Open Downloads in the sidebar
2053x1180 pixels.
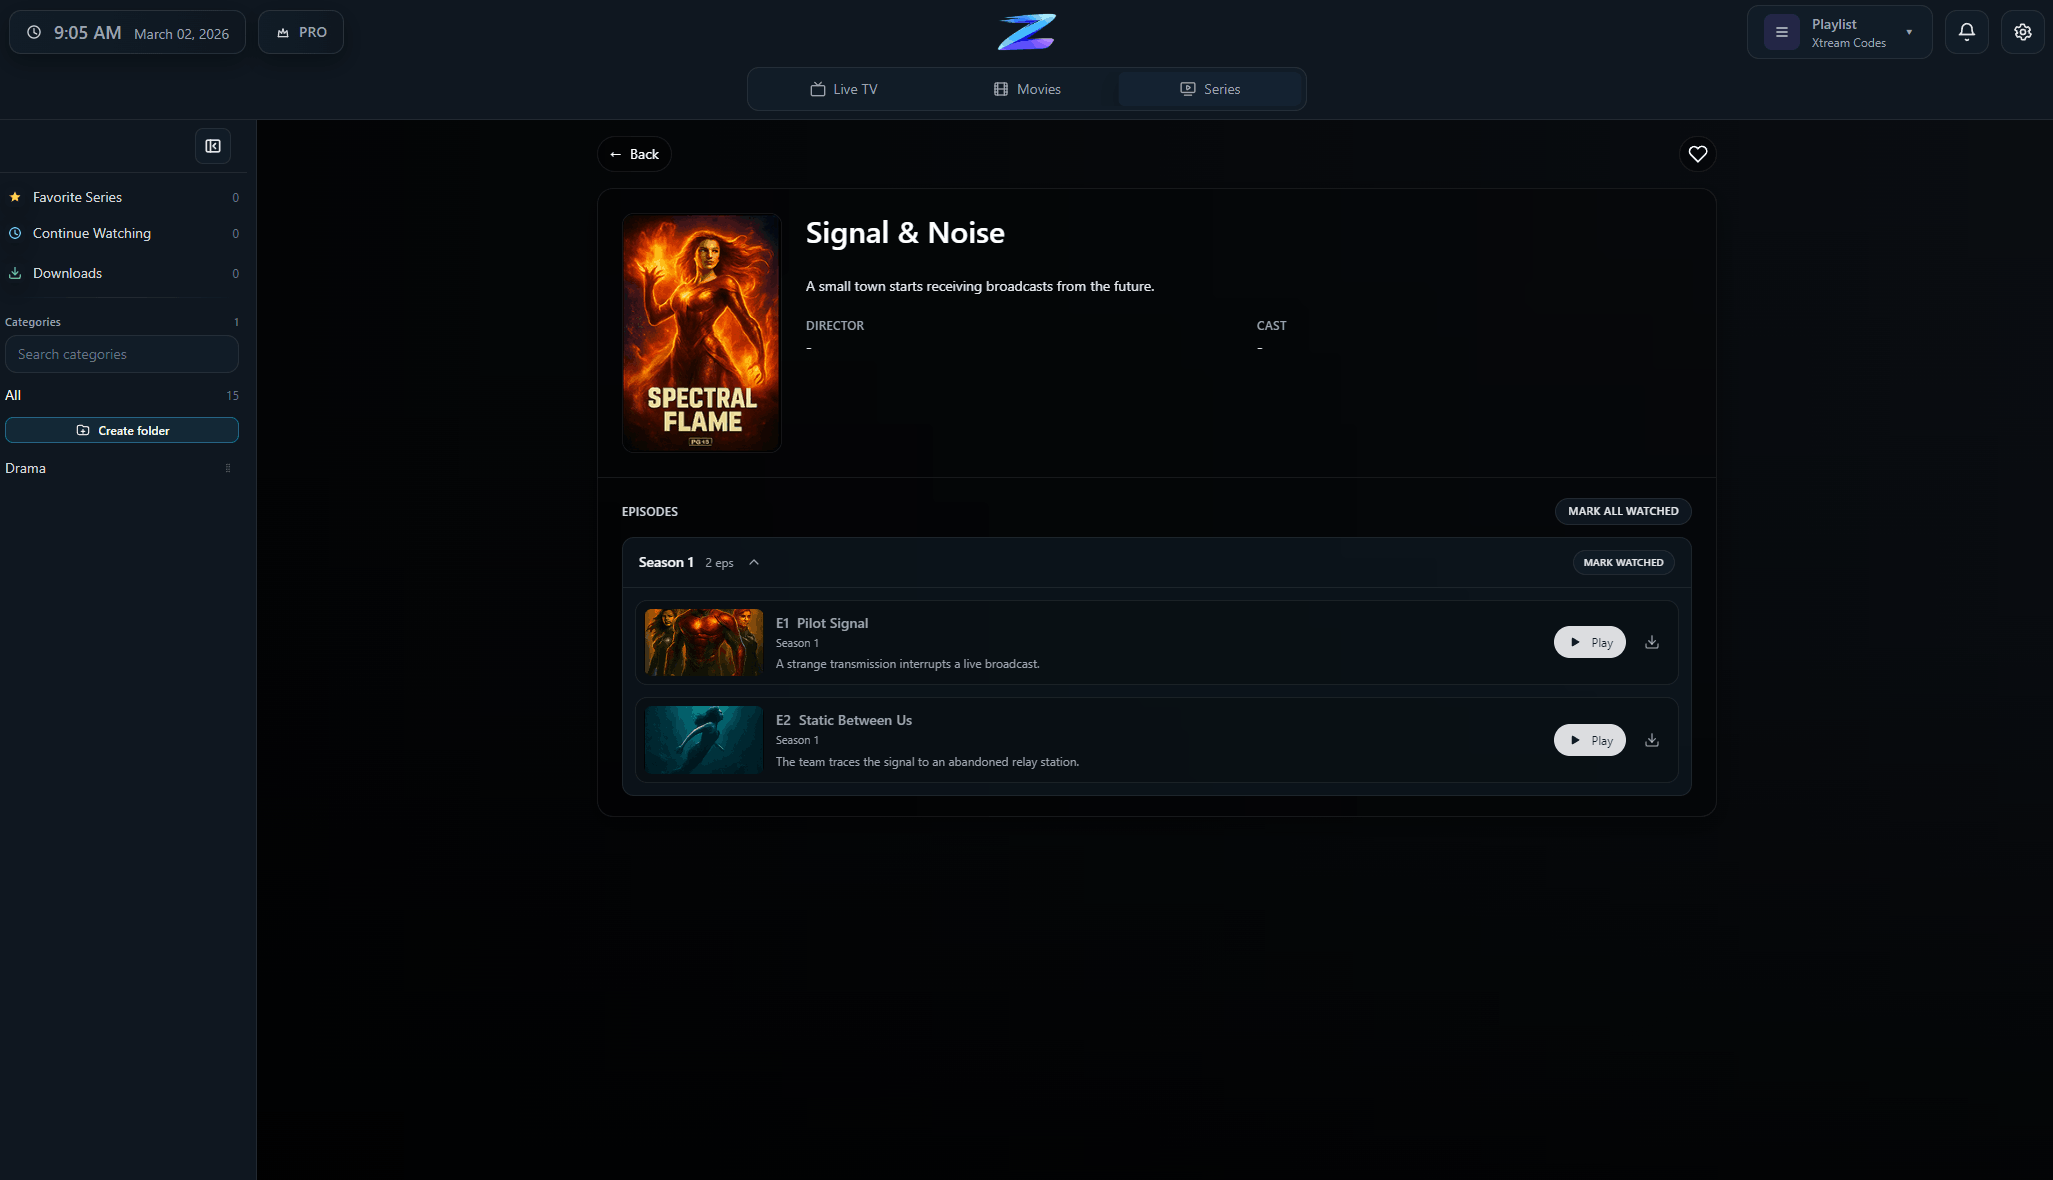pos(67,273)
